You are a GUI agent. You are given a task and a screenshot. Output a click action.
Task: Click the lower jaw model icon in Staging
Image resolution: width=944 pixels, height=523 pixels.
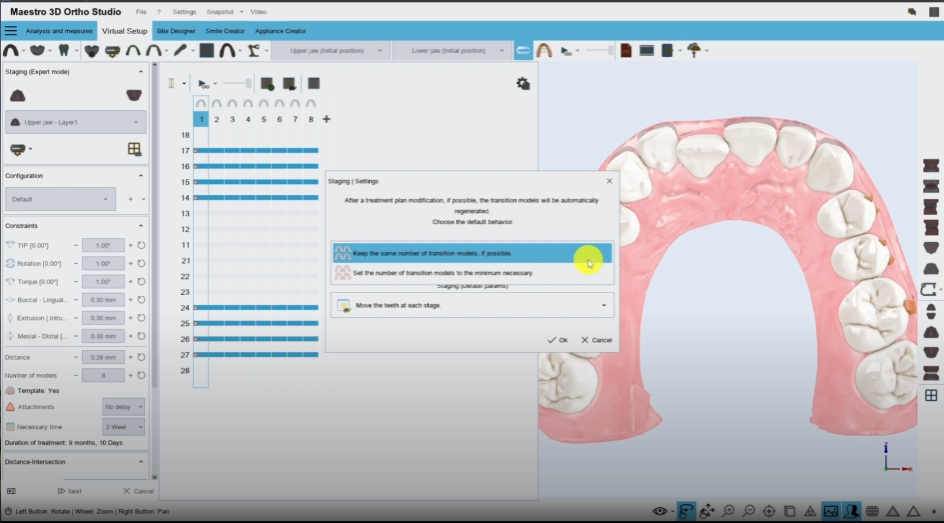click(x=133, y=95)
